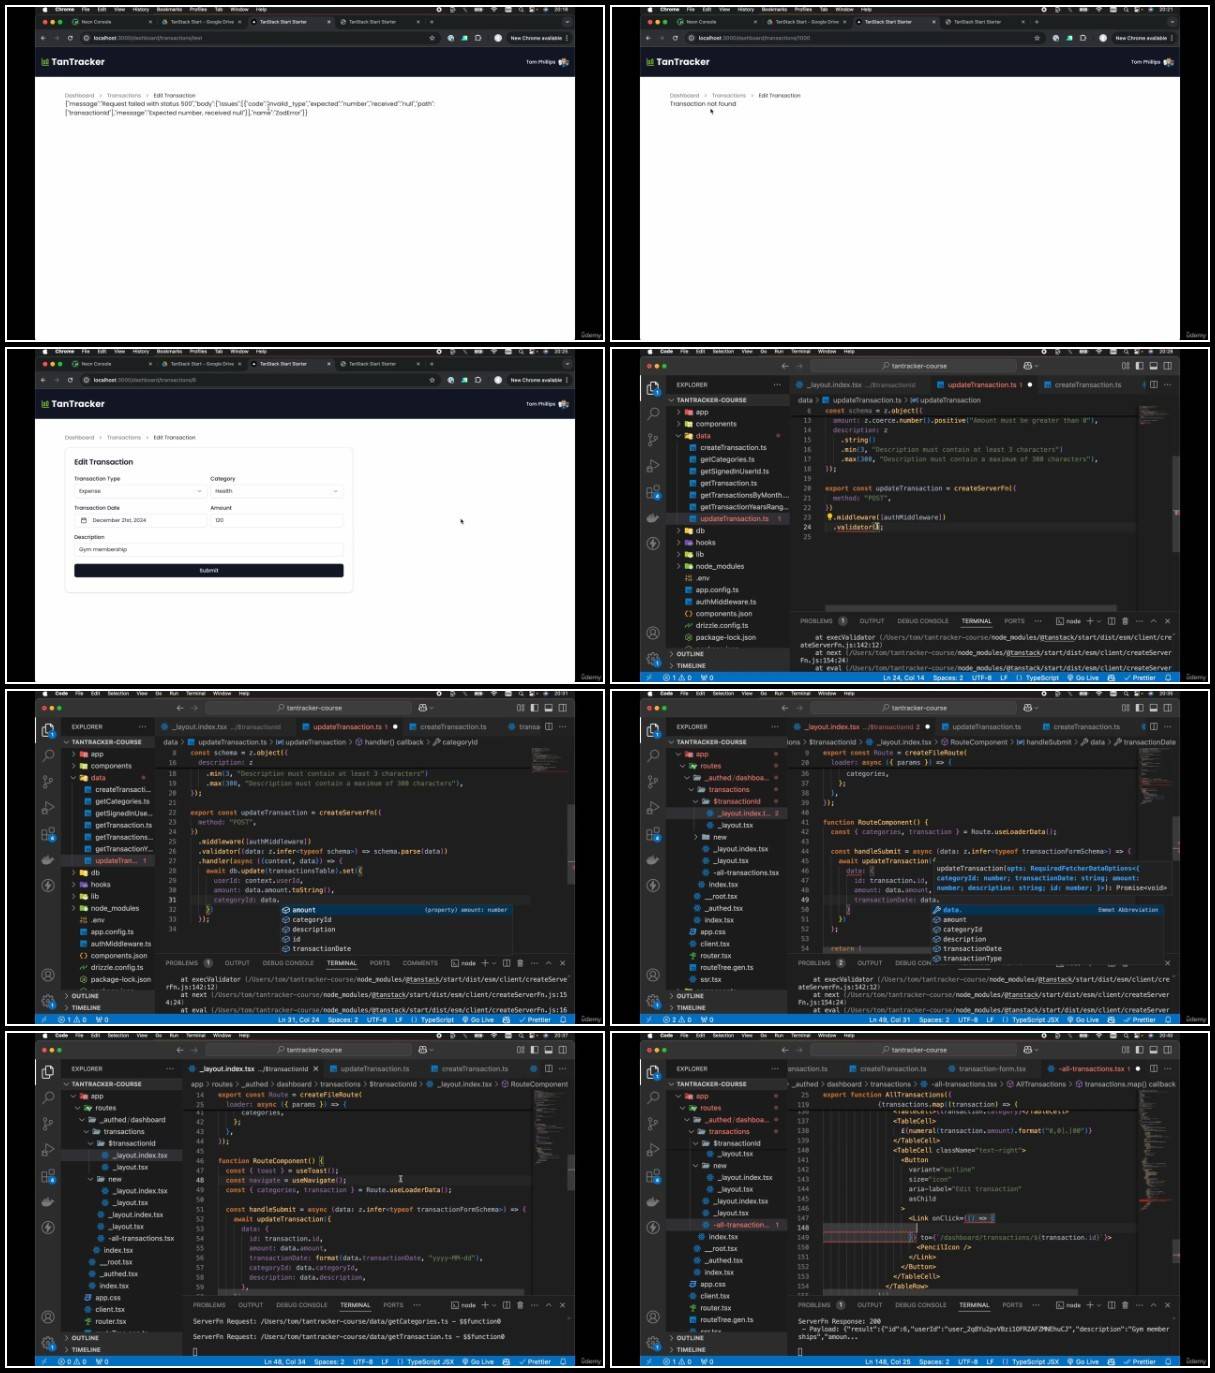Switch to createTransaction.ts tab in .validator( VS Code window
Image resolution: width=1215 pixels, height=1373 pixels.
tap(1088, 384)
